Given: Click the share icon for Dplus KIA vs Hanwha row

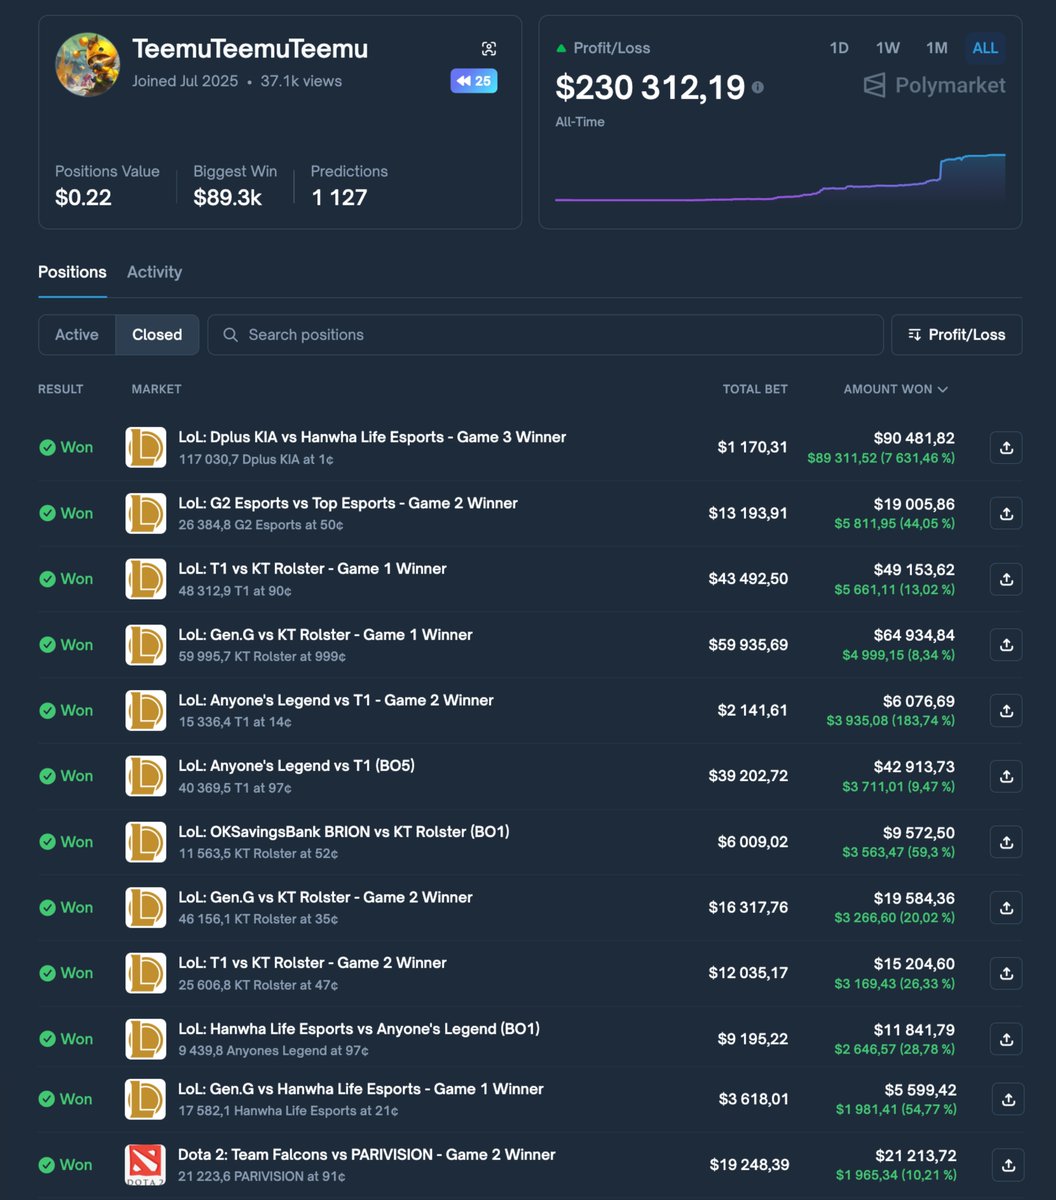Looking at the screenshot, I should [1006, 447].
